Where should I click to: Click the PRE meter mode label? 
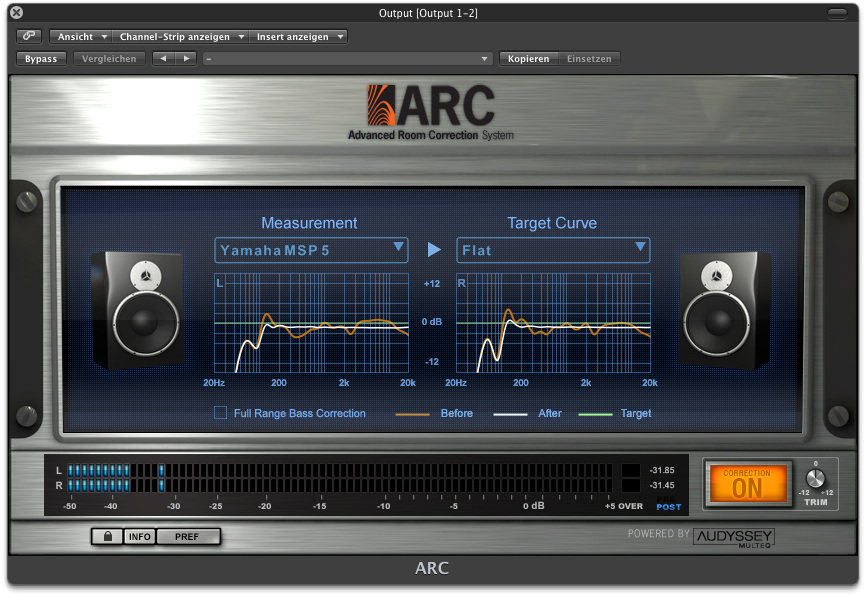666,499
